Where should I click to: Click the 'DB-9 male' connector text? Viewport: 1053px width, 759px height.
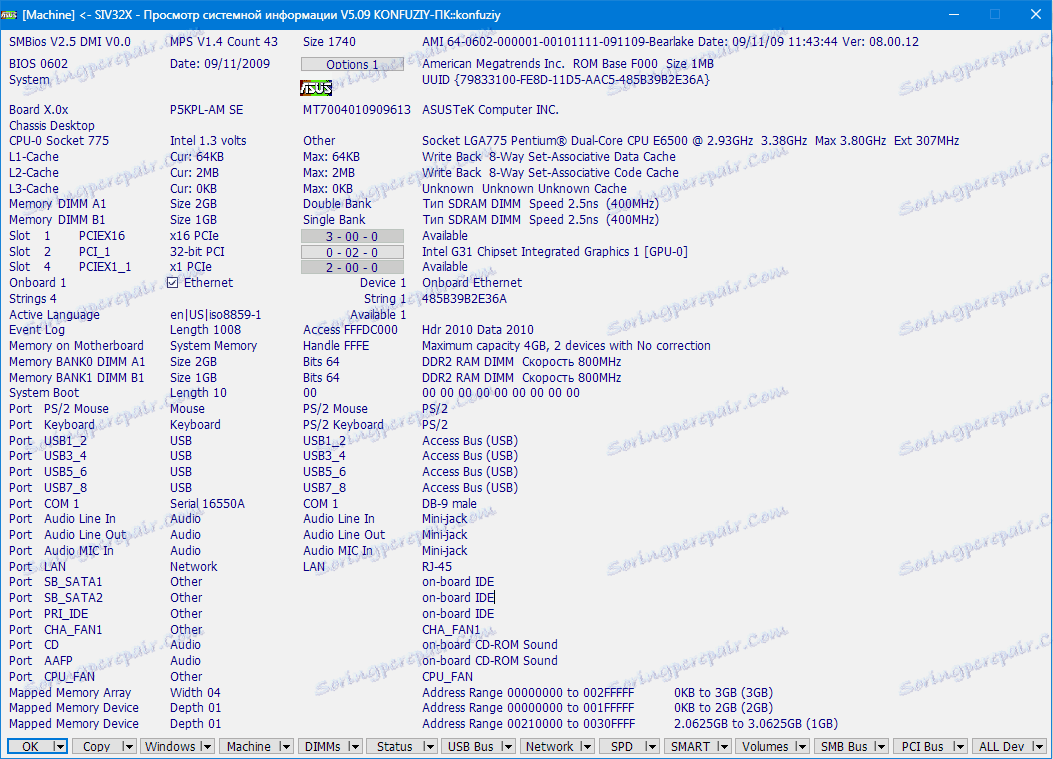pyautogui.click(x=449, y=504)
